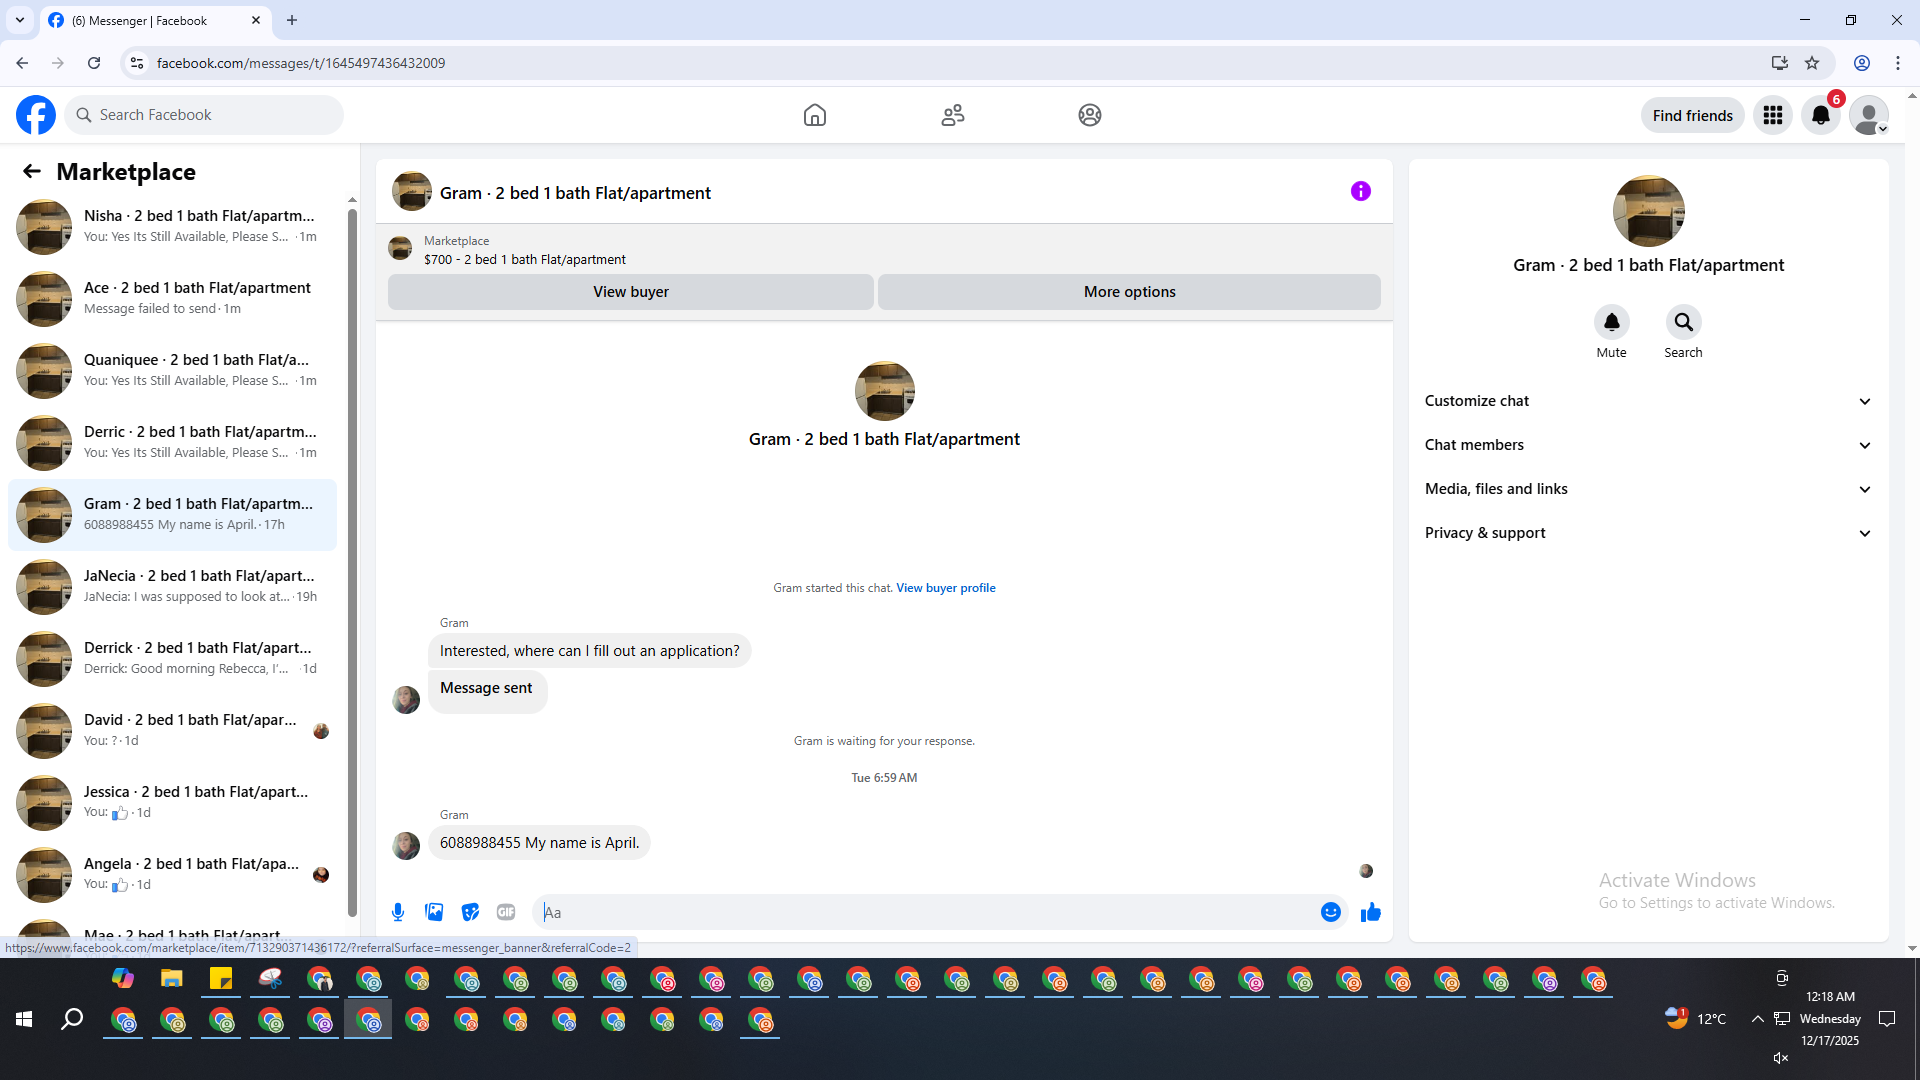Select the Messenger Facebook browser tab

(155, 21)
